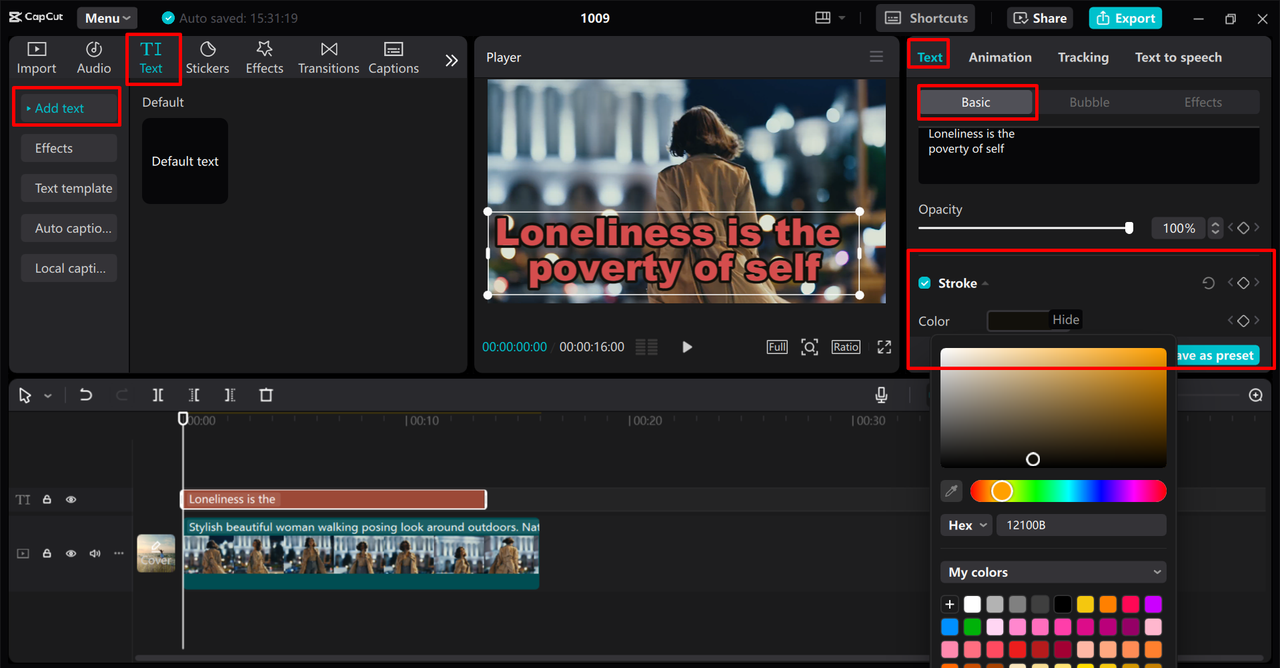Open the Transitions panel

[328, 58]
